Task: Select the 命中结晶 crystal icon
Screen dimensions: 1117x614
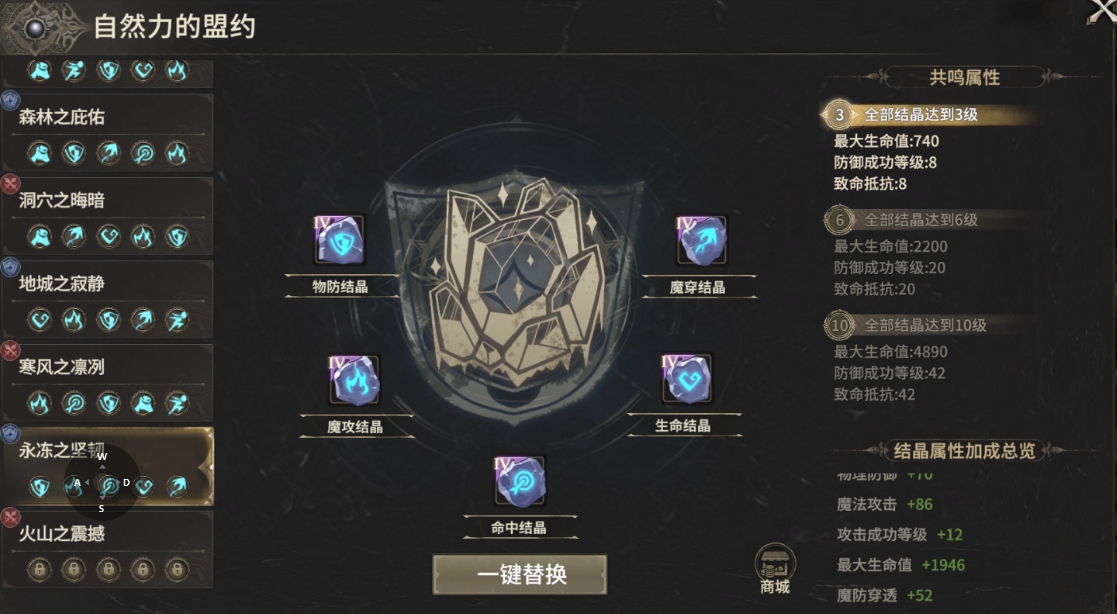Action: (x=519, y=482)
